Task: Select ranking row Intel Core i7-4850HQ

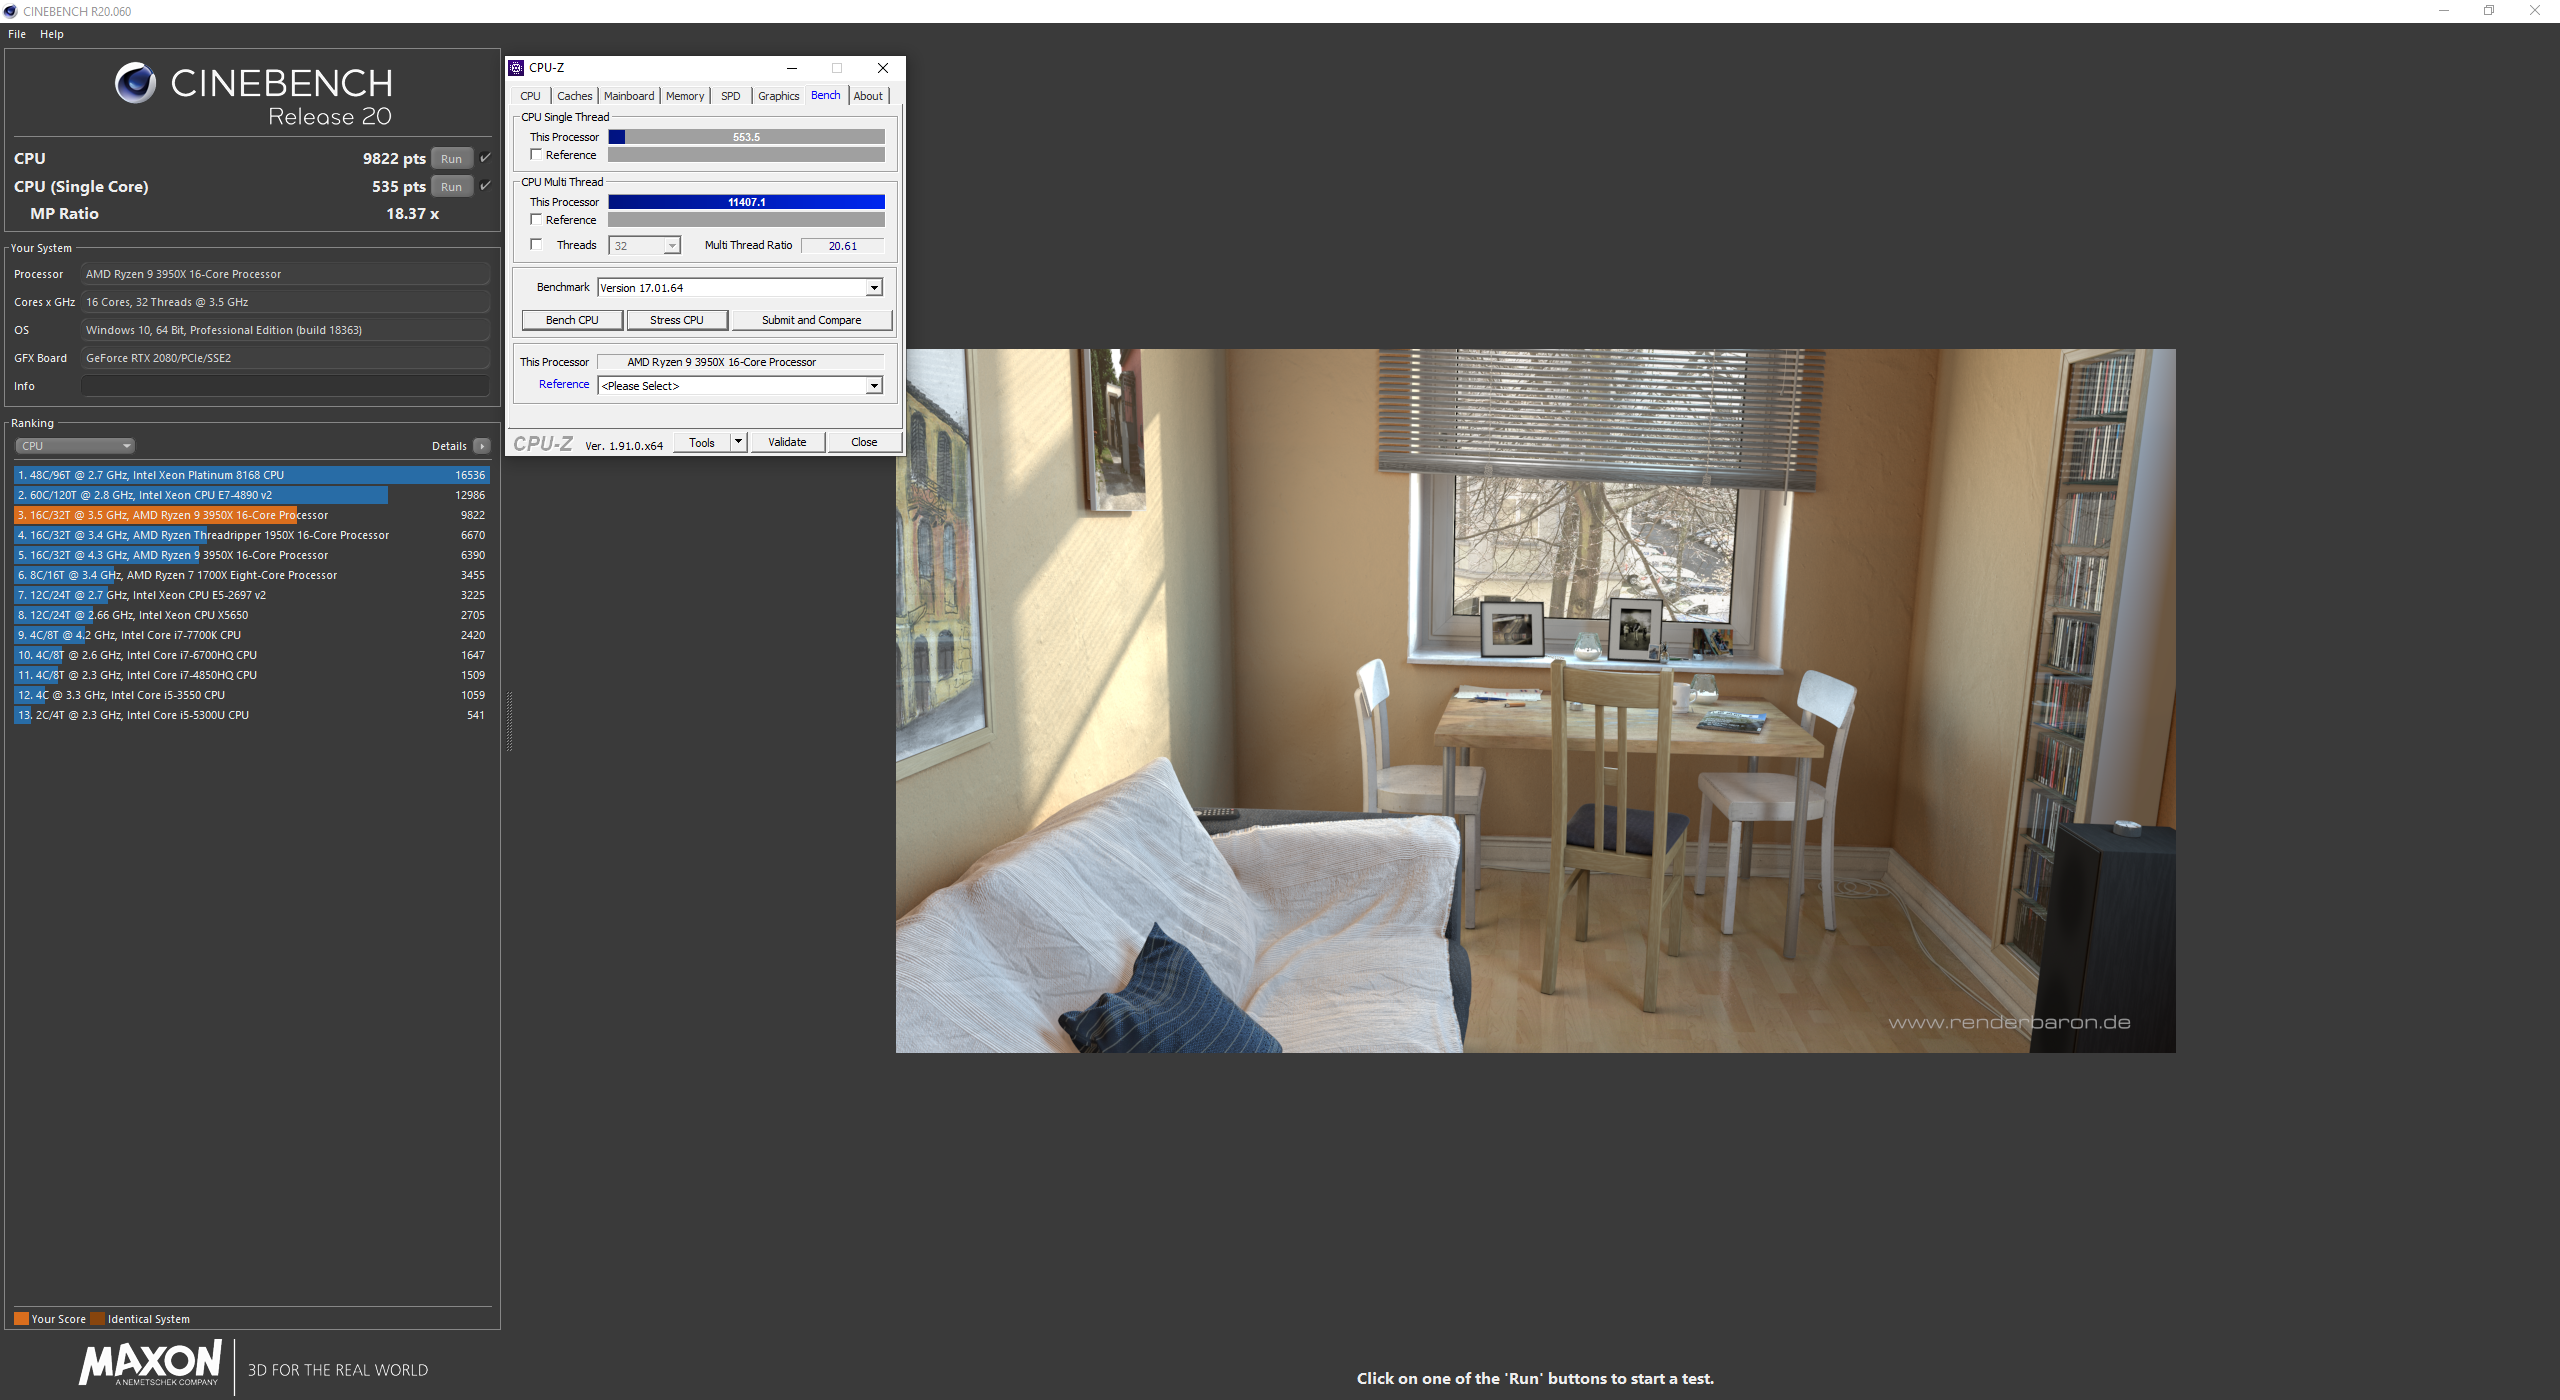Action: coord(252,675)
